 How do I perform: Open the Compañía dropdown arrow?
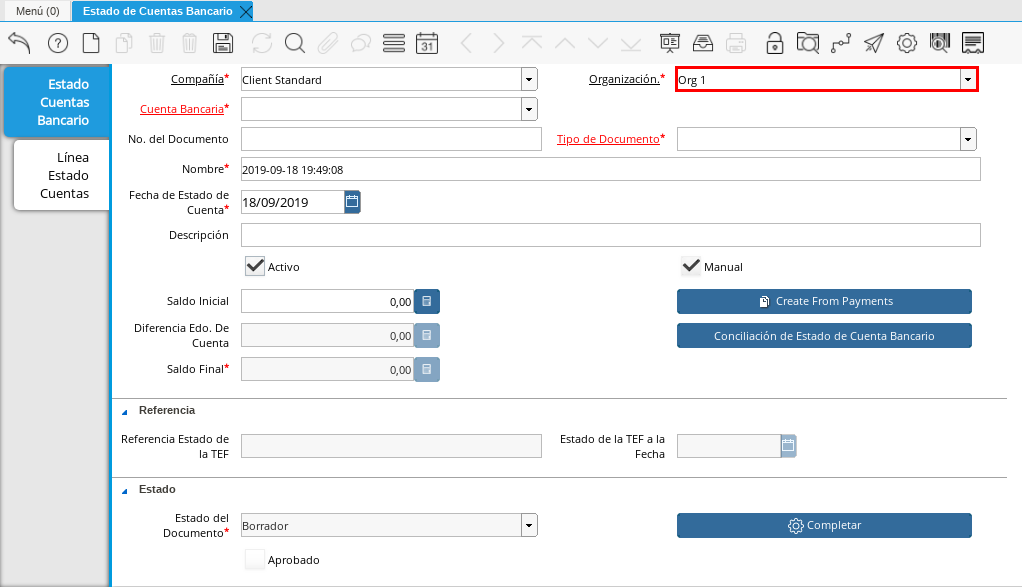click(529, 79)
